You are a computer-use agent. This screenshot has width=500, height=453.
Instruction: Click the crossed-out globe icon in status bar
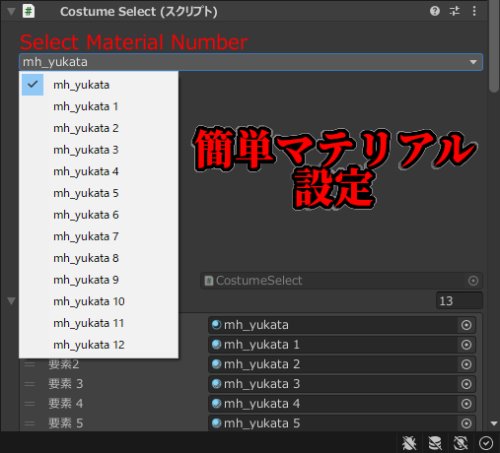pos(461,443)
